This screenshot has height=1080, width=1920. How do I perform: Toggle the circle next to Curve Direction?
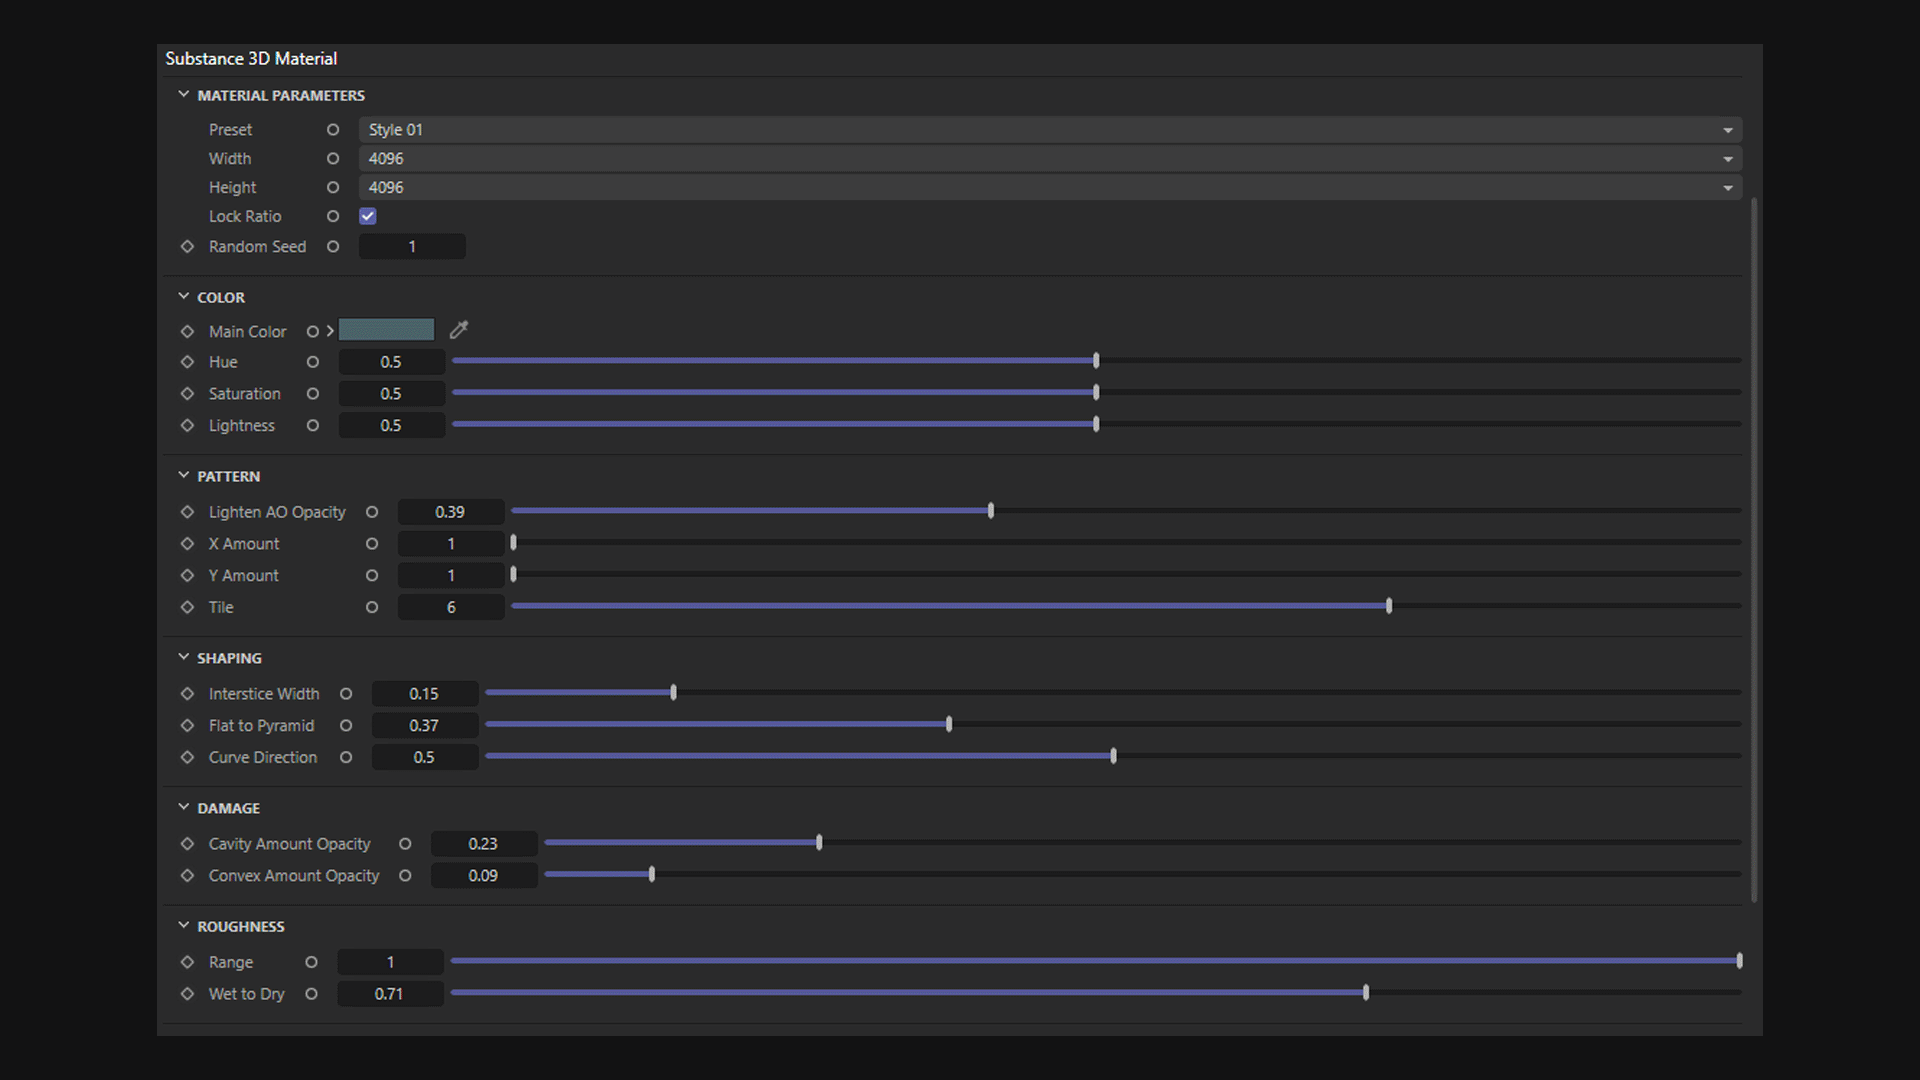(346, 758)
